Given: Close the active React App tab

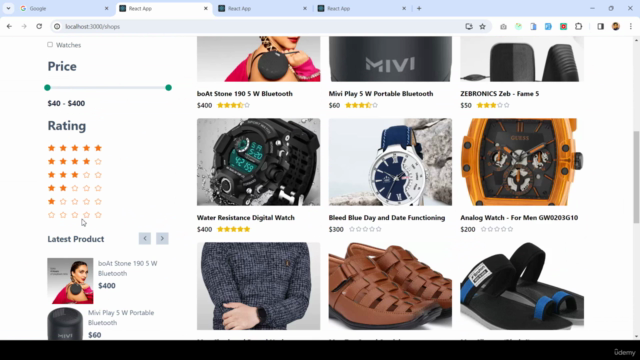Looking at the screenshot, I should 206,9.
